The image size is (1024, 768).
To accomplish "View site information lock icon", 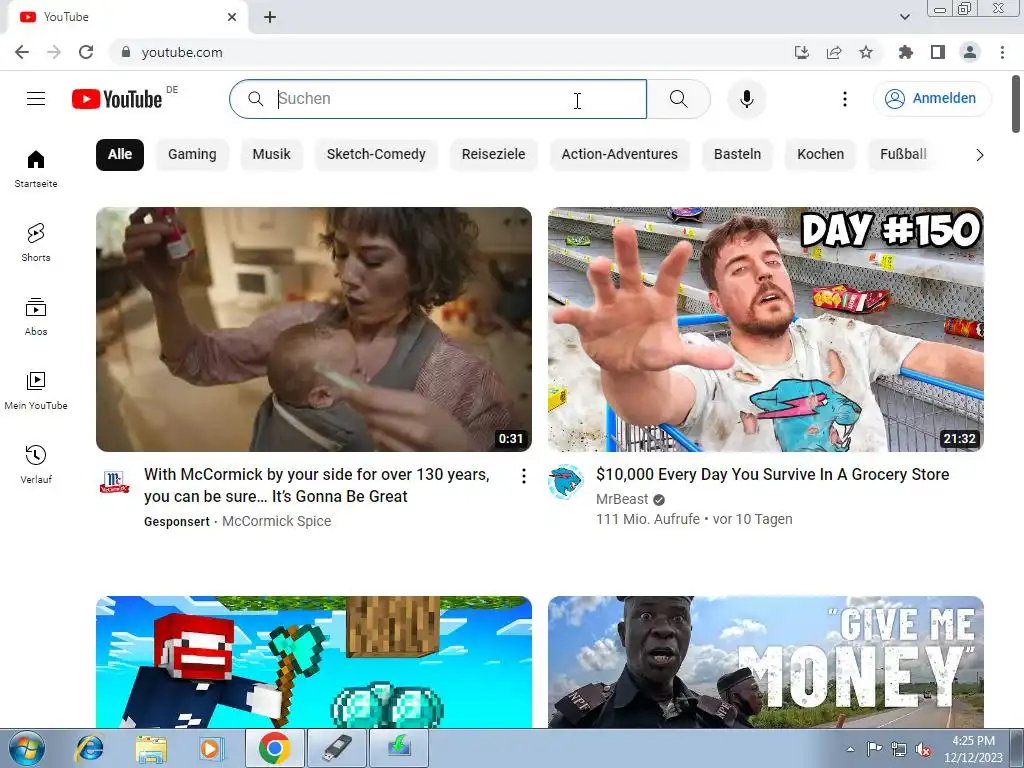I will pyautogui.click(x=126, y=52).
